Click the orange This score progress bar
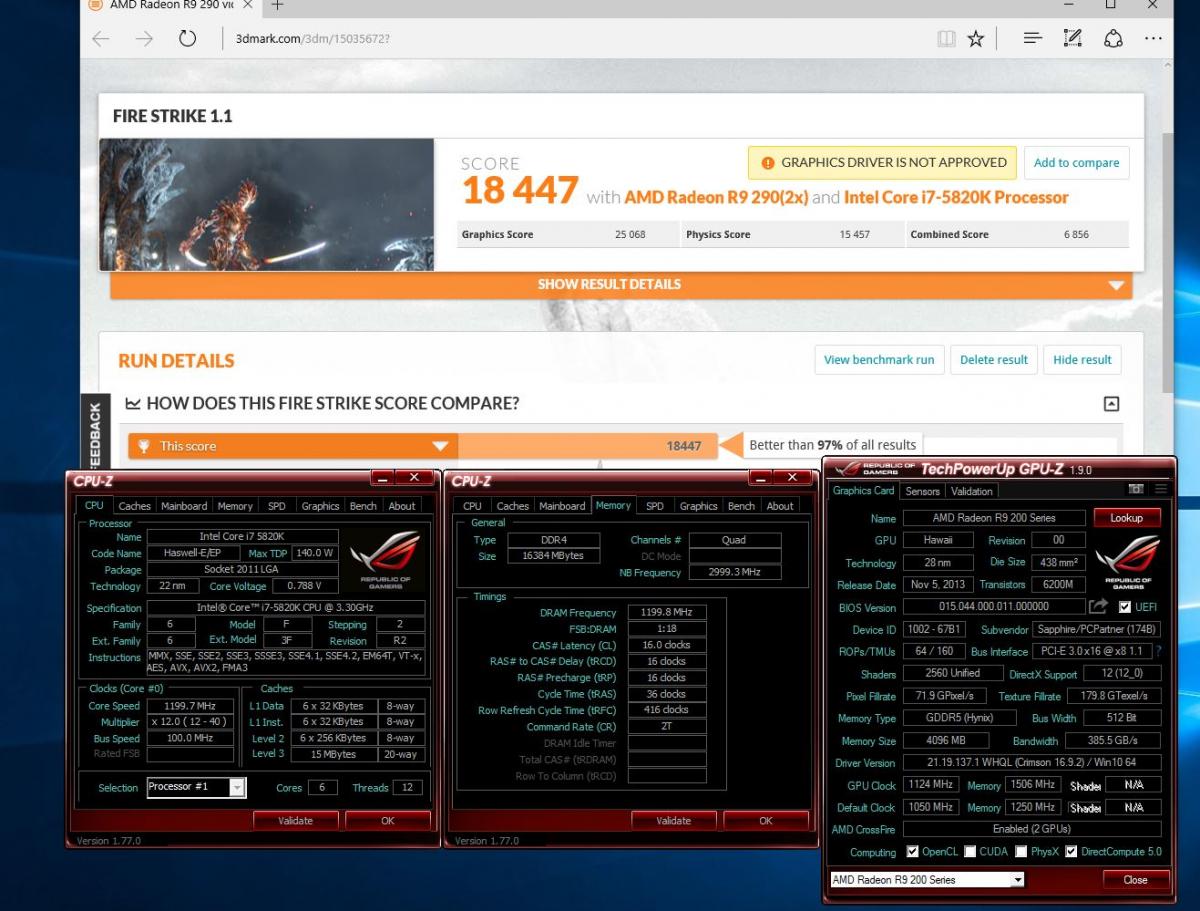1200x911 pixels. point(423,446)
